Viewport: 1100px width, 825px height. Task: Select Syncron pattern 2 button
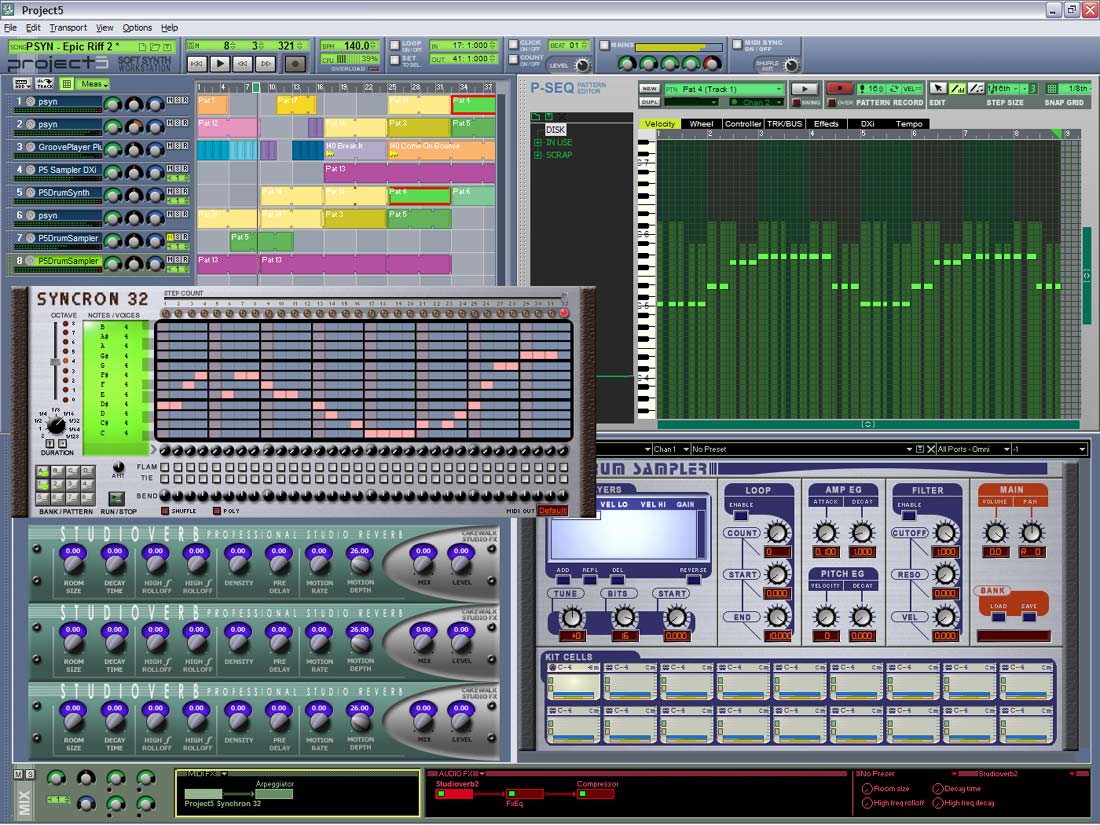tap(59, 484)
